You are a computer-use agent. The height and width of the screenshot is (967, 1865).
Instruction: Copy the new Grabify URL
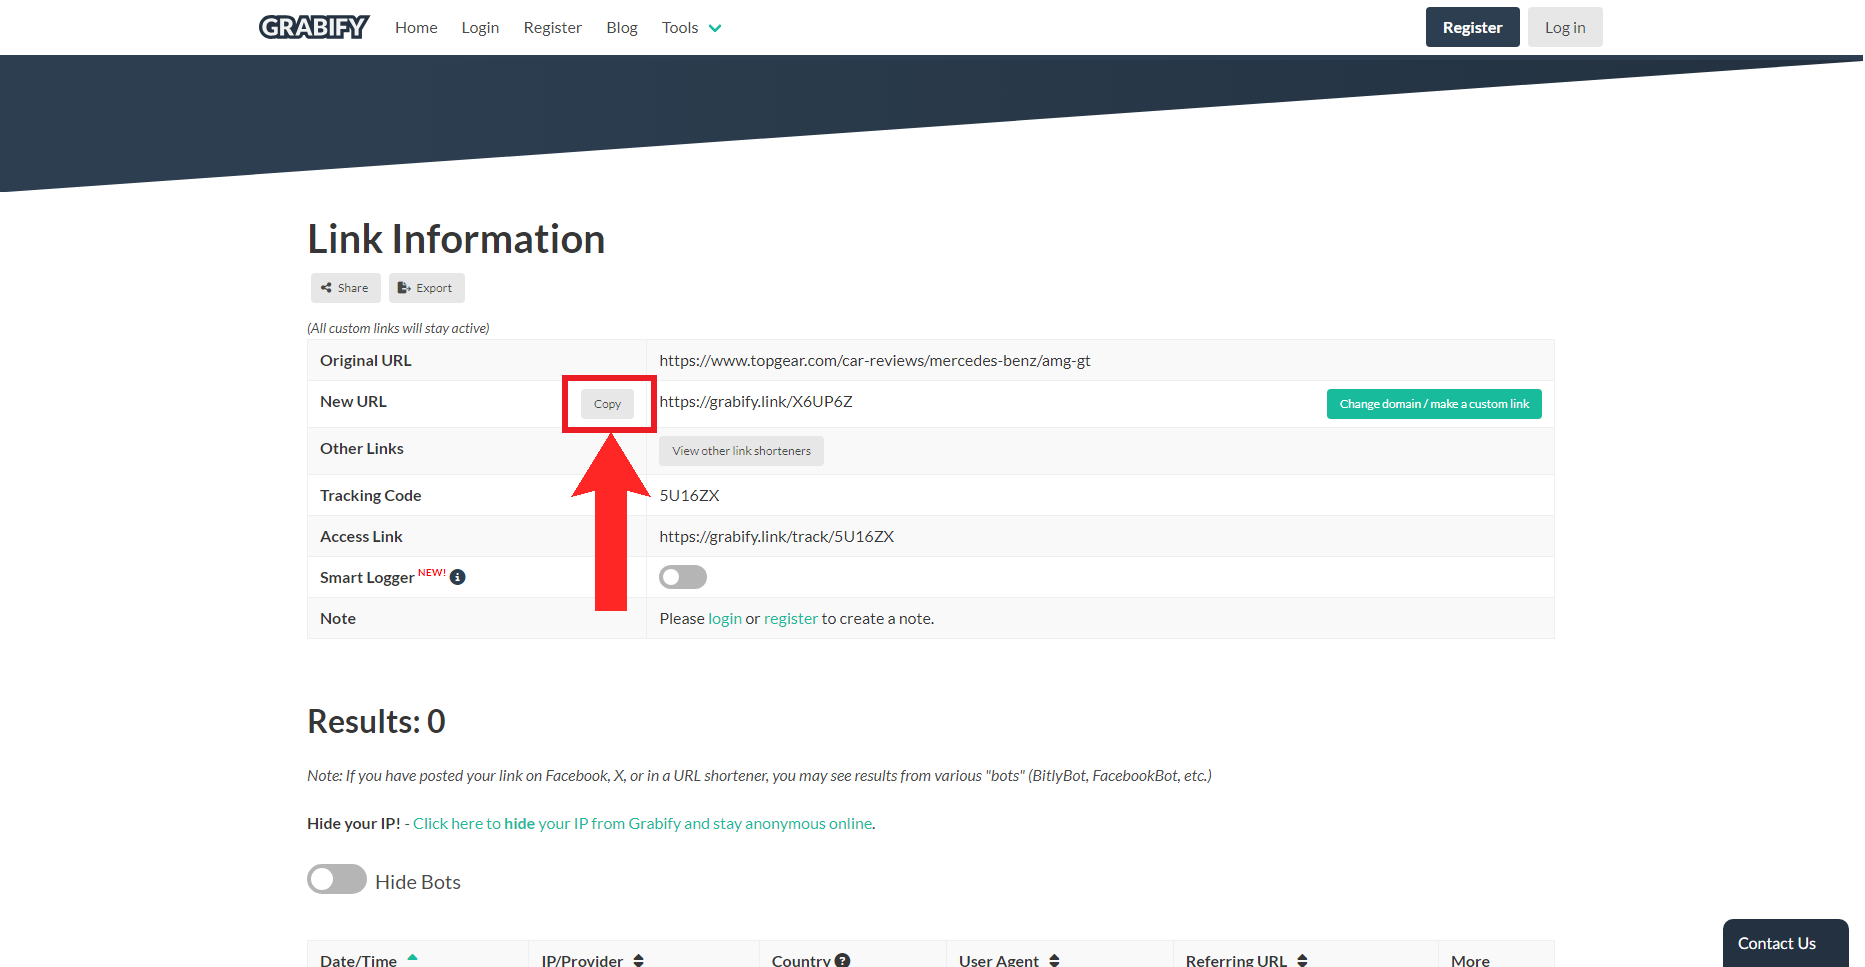[607, 404]
